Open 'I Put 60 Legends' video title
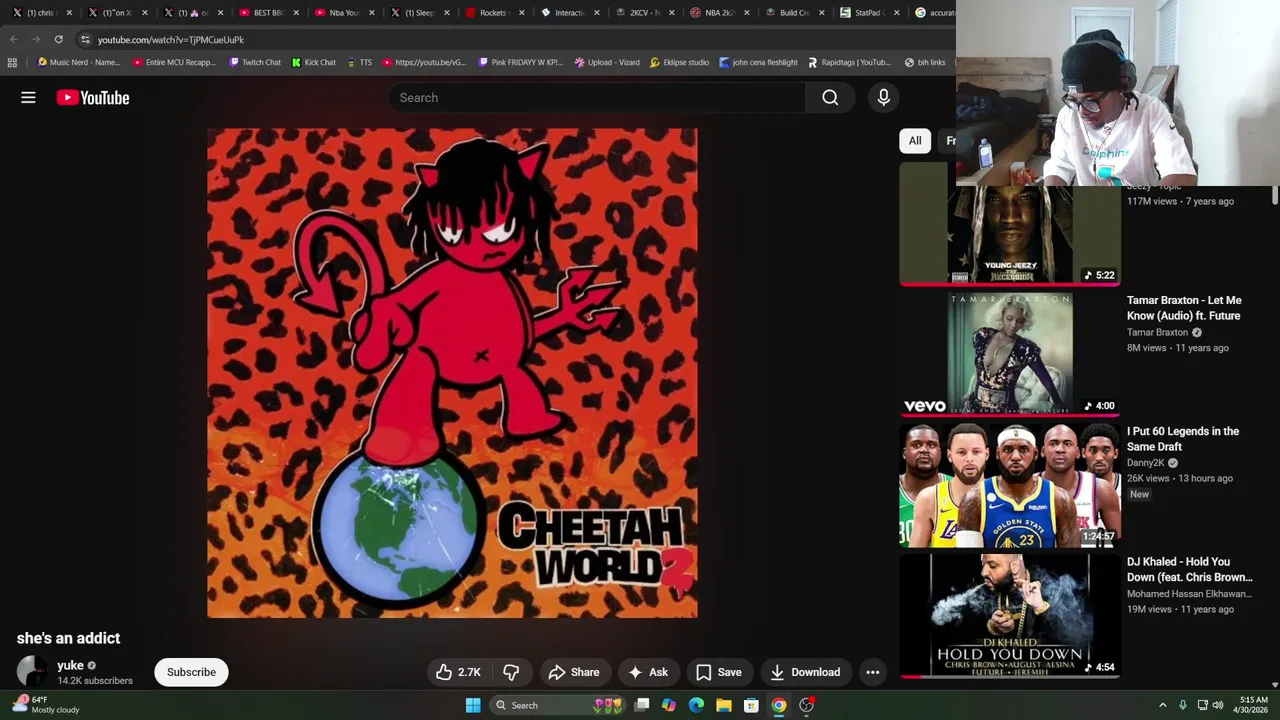 1183,439
